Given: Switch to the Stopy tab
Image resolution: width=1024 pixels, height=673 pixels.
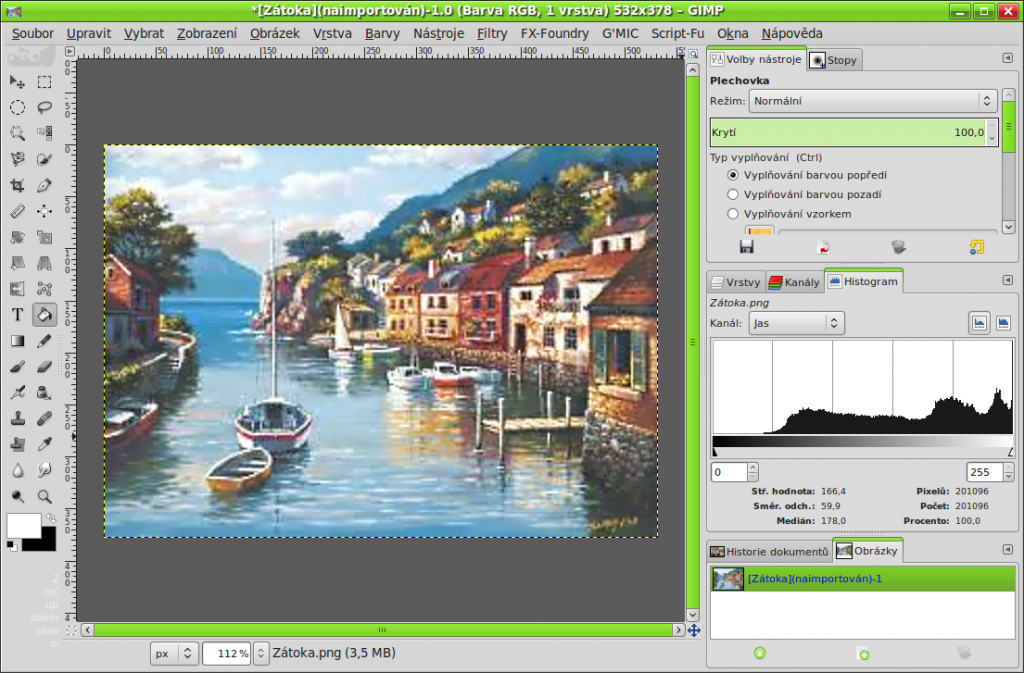Looking at the screenshot, I should 834,60.
